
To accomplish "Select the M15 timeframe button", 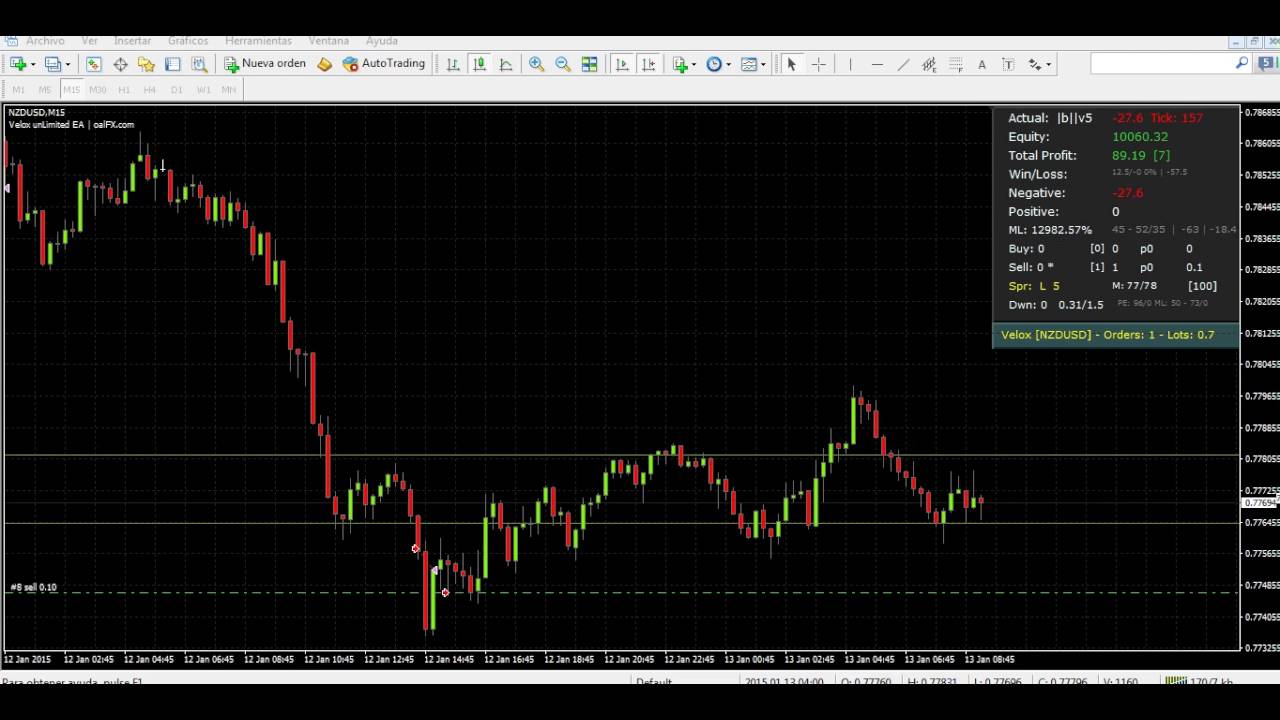I will click(x=71, y=89).
